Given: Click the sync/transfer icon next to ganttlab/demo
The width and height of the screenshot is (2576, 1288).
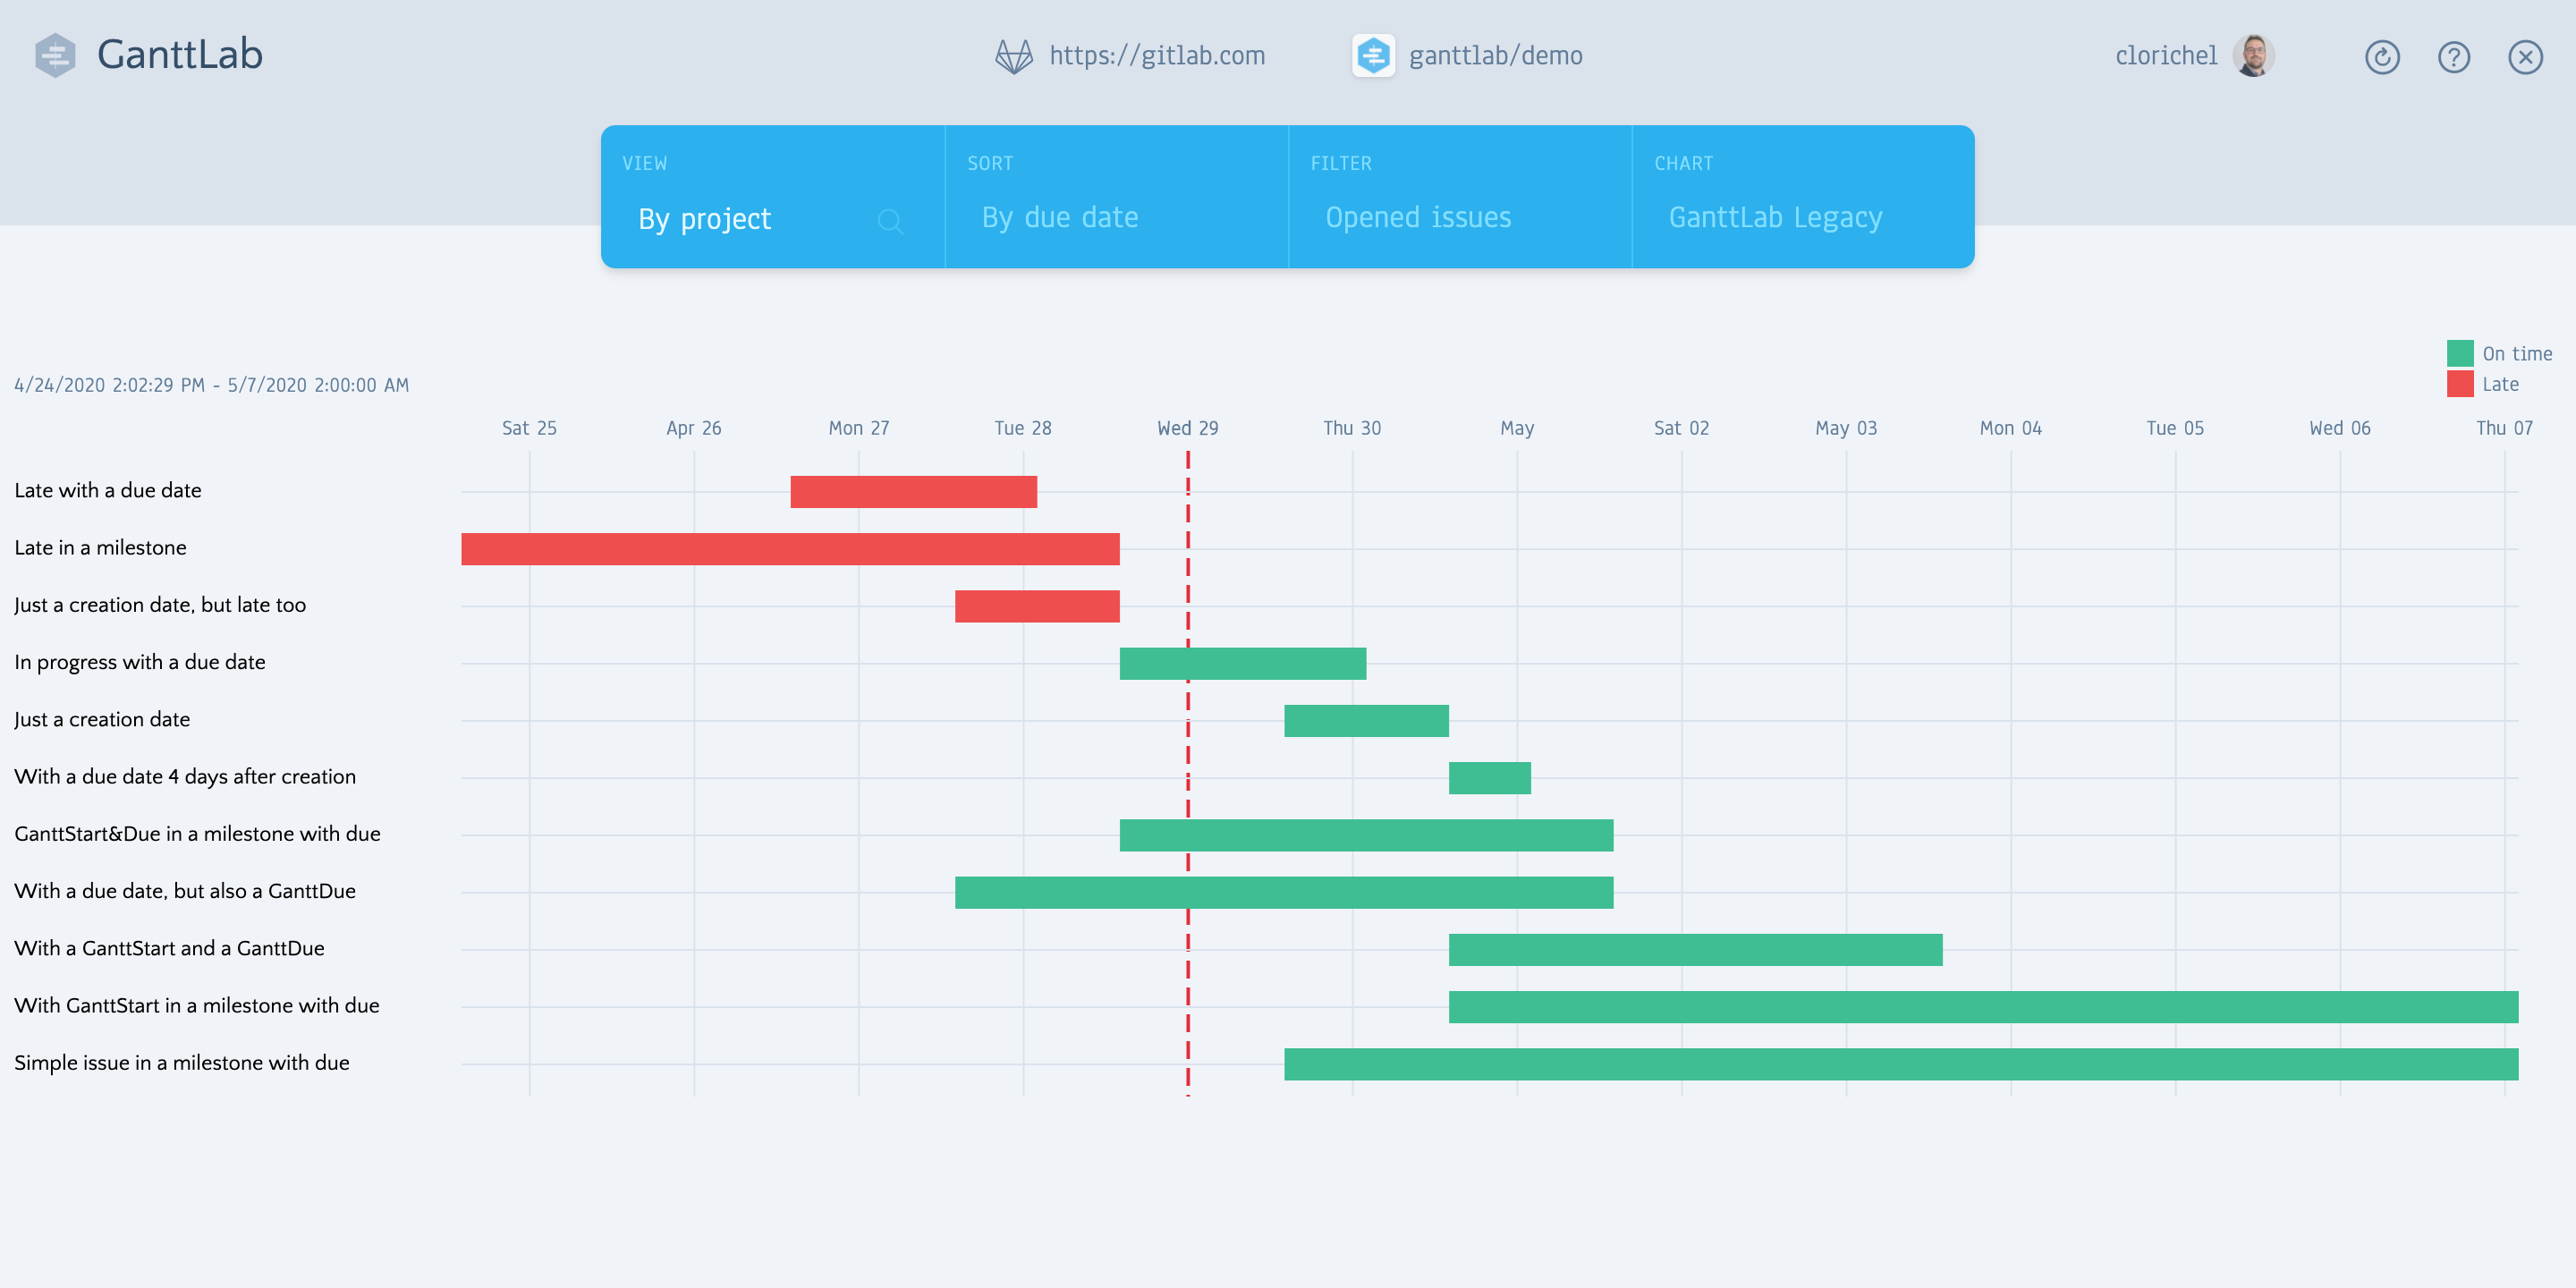Looking at the screenshot, I should point(1370,55).
